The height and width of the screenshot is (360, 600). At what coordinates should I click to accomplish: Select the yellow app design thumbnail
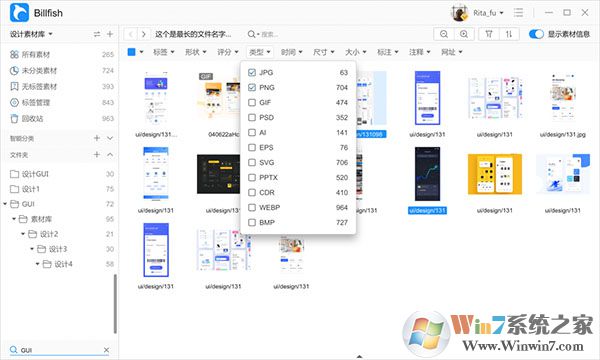tap(495, 174)
